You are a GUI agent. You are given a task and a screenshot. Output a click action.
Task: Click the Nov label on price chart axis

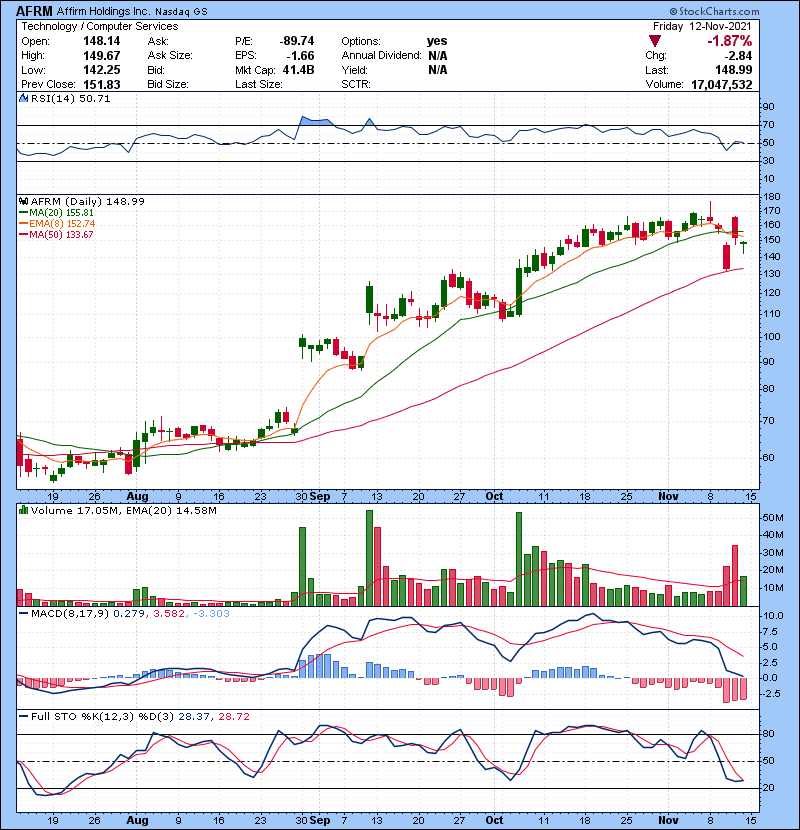coord(668,497)
